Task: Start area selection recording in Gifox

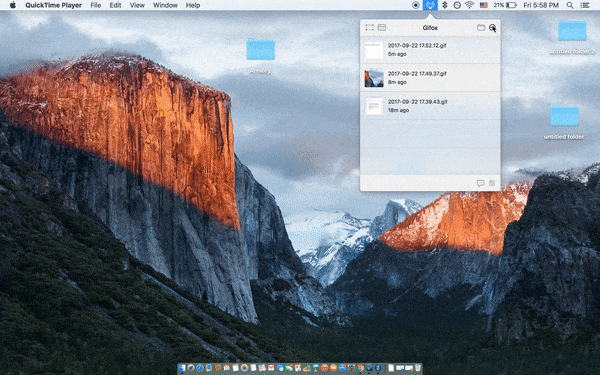Action: (x=369, y=27)
